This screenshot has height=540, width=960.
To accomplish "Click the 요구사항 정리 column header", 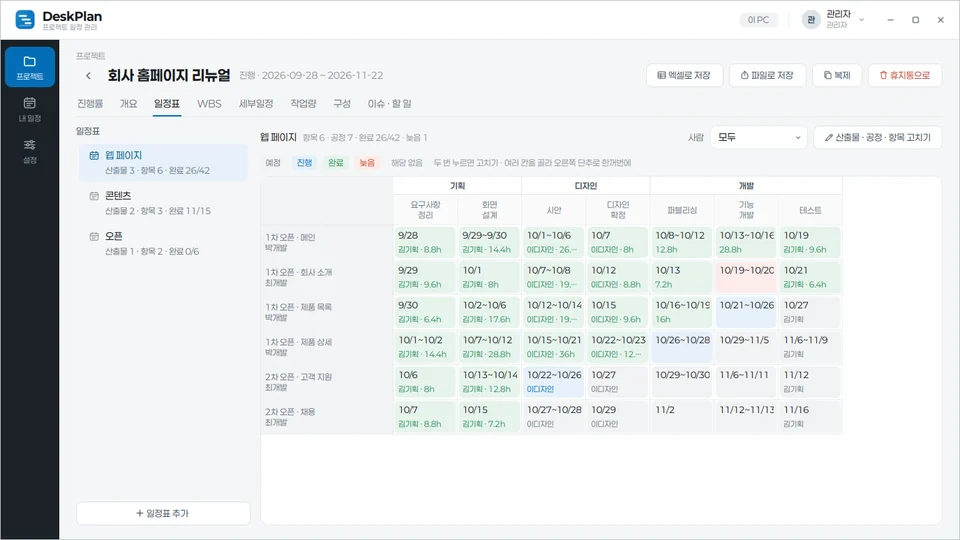I will click(x=425, y=210).
